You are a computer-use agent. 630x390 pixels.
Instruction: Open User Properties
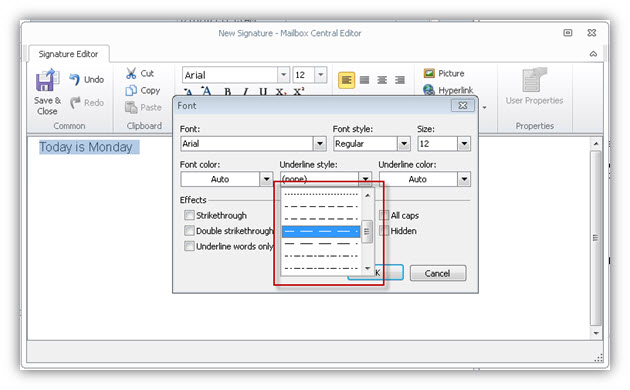[534, 86]
